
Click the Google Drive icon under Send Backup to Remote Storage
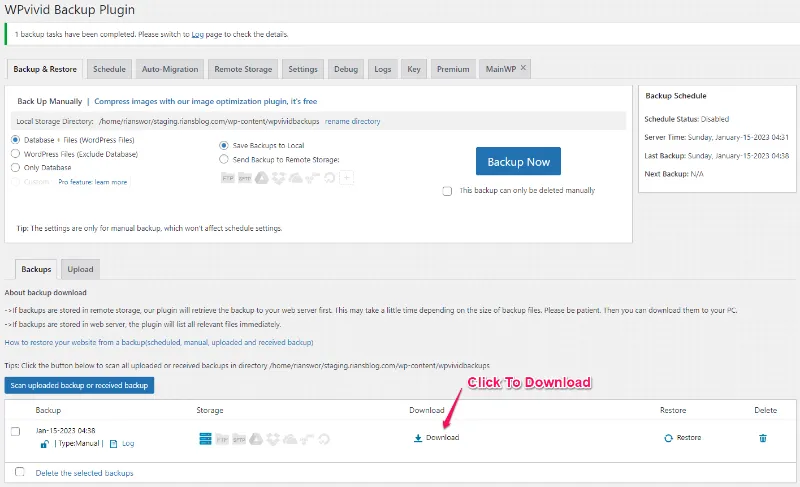click(262, 178)
